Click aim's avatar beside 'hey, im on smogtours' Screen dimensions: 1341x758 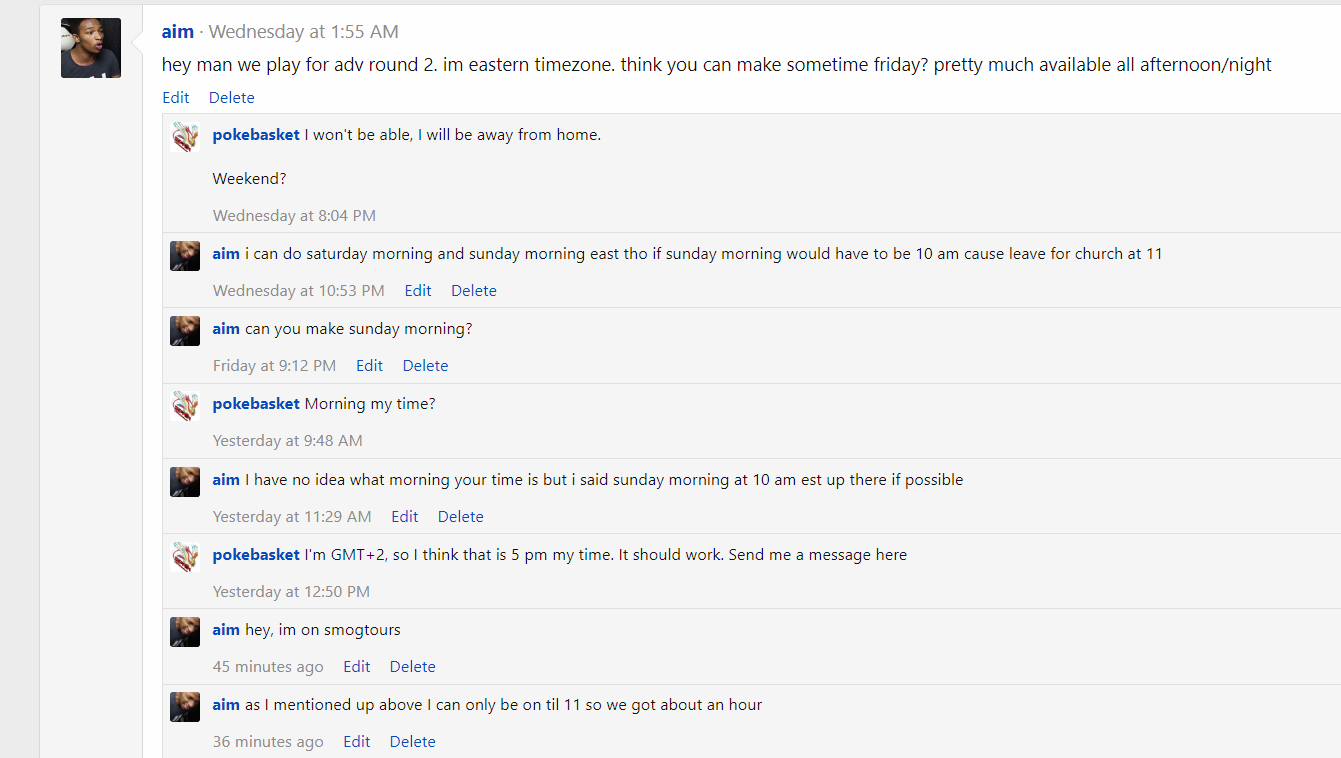pyautogui.click(x=185, y=632)
